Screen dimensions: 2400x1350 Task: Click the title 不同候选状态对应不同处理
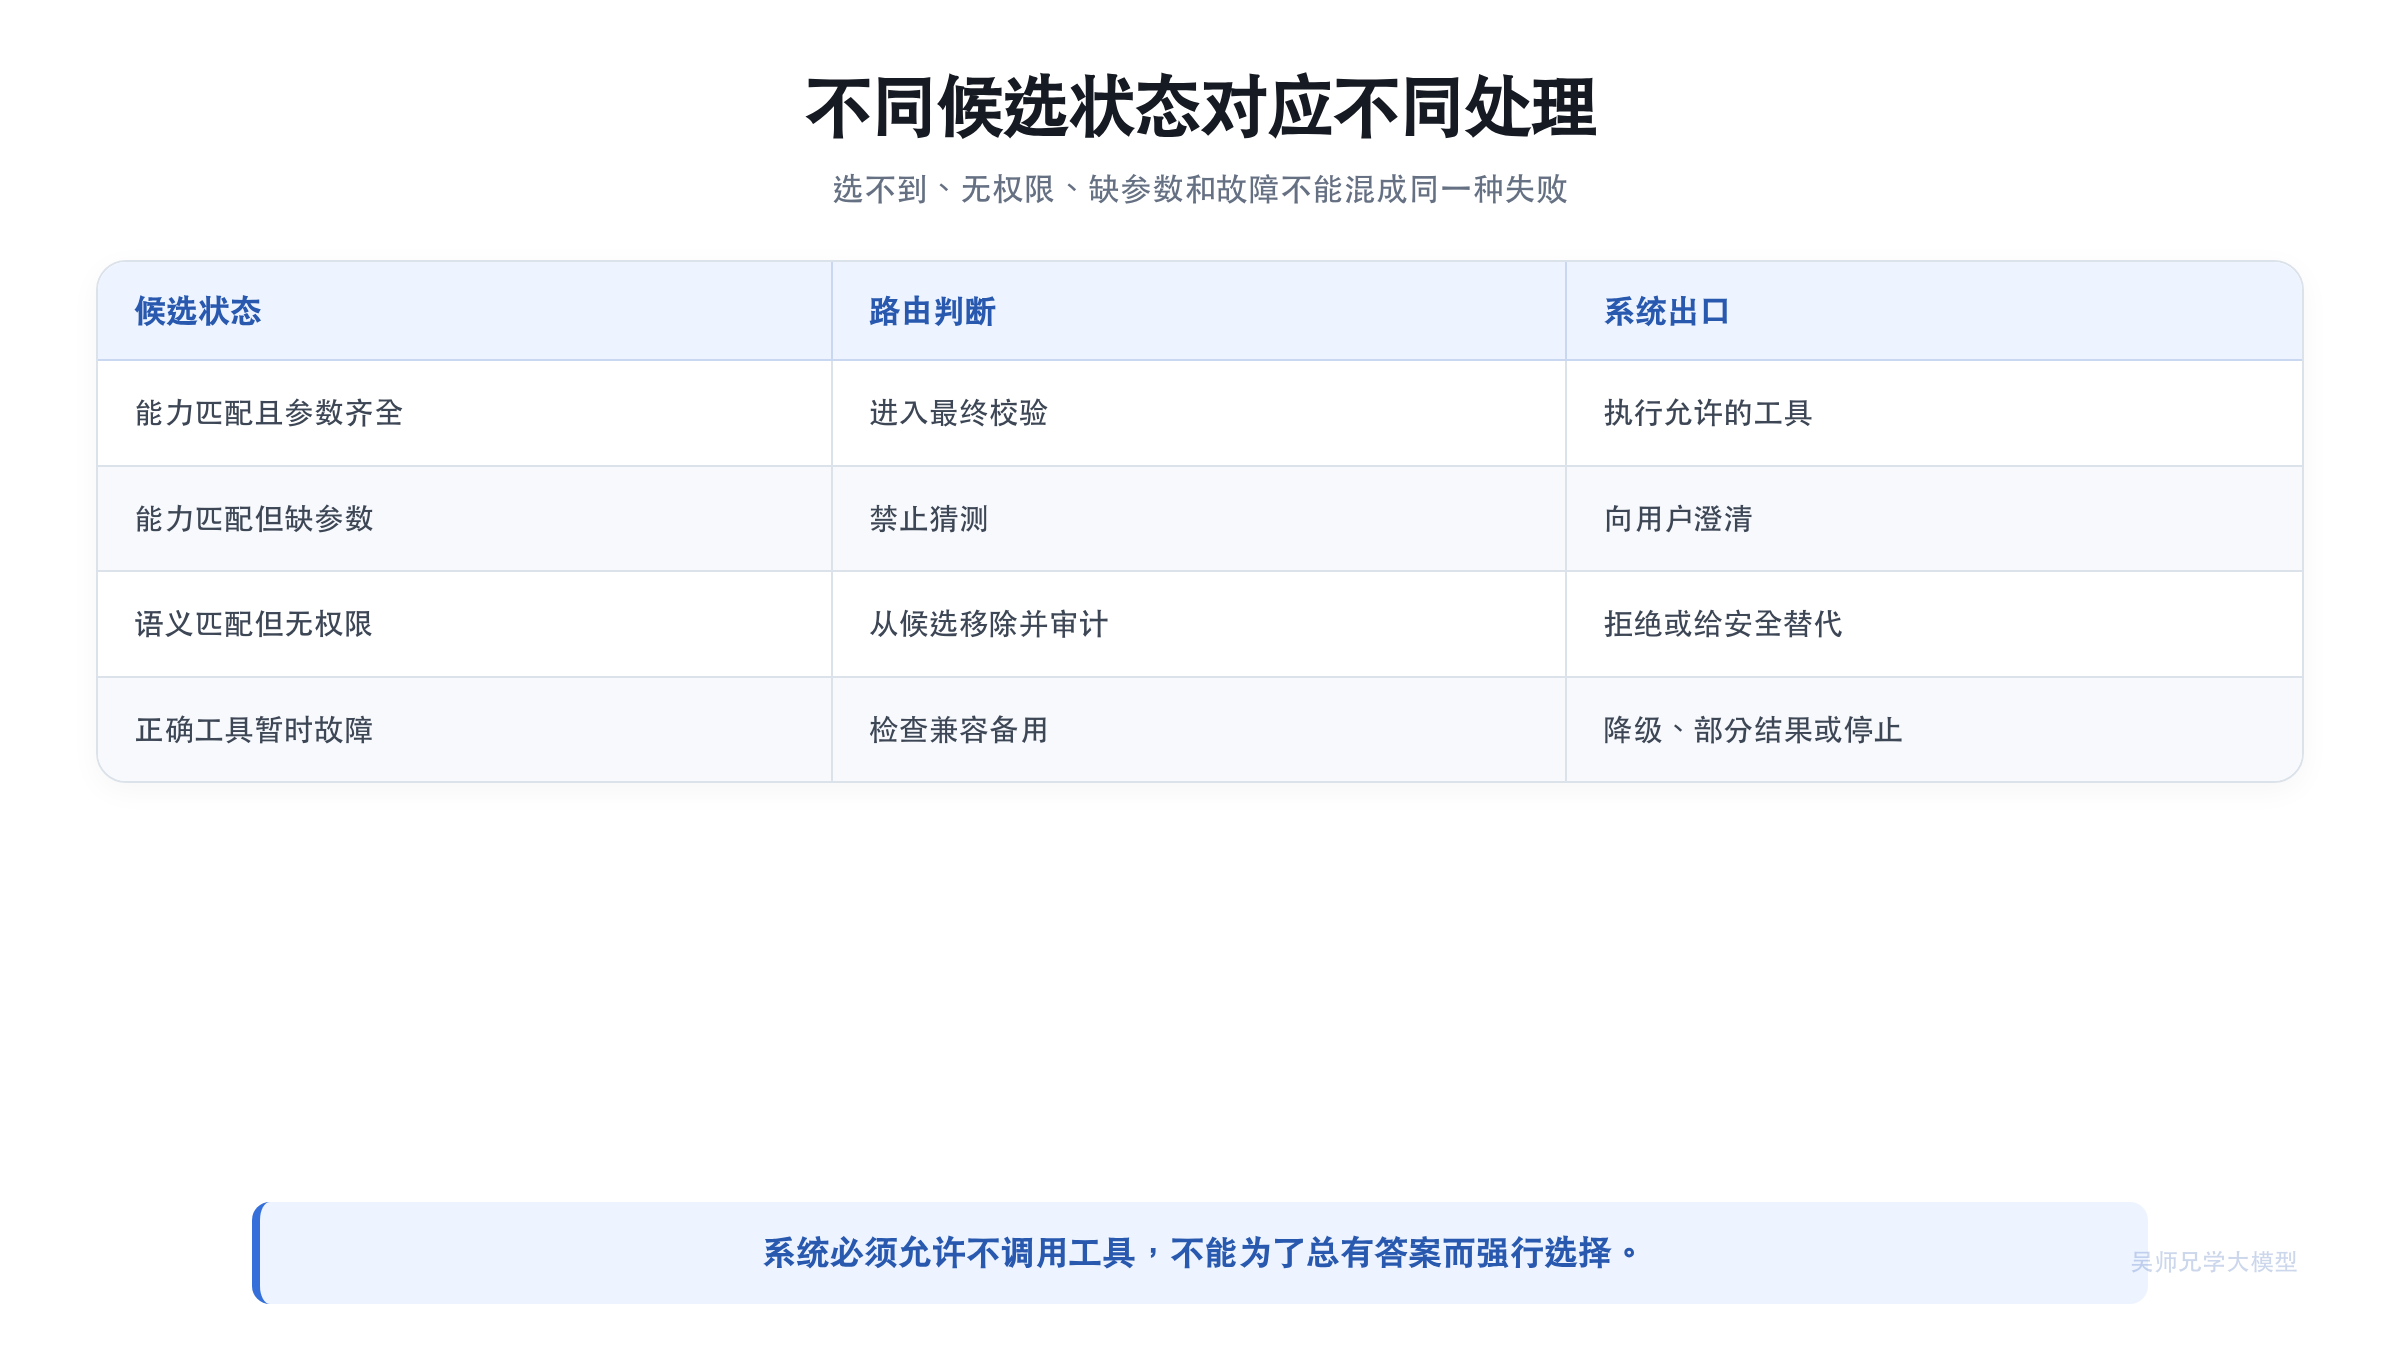(1200, 108)
